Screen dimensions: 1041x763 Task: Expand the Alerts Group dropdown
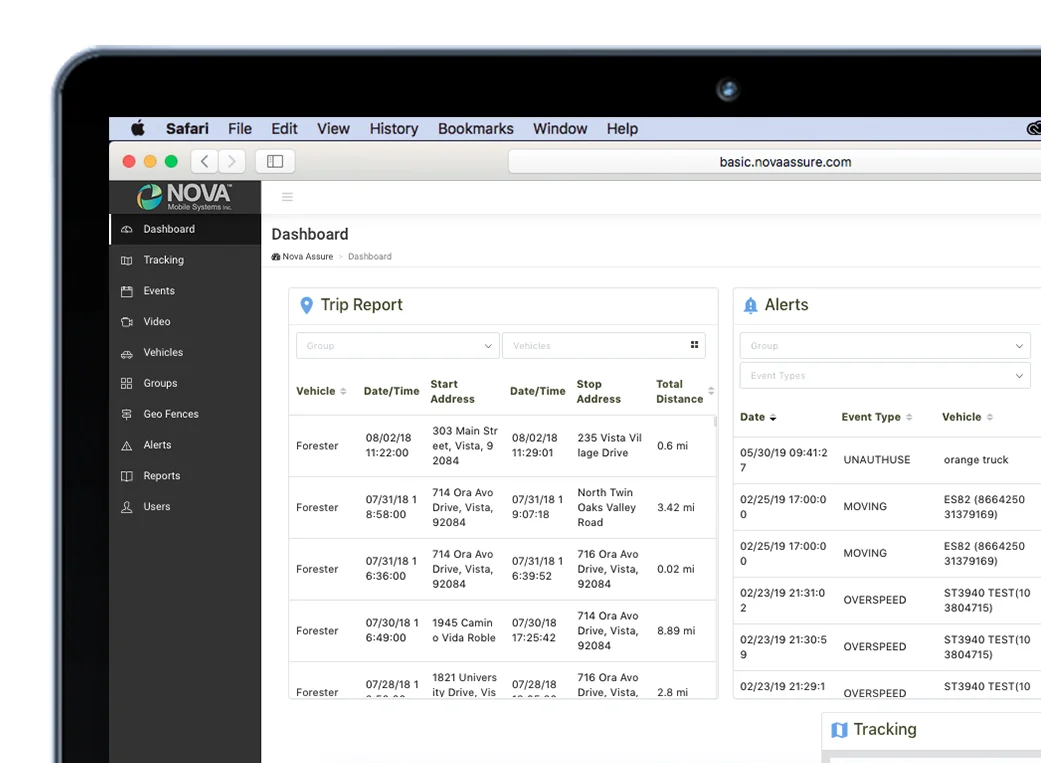pyautogui.click(x=885, y=345)
